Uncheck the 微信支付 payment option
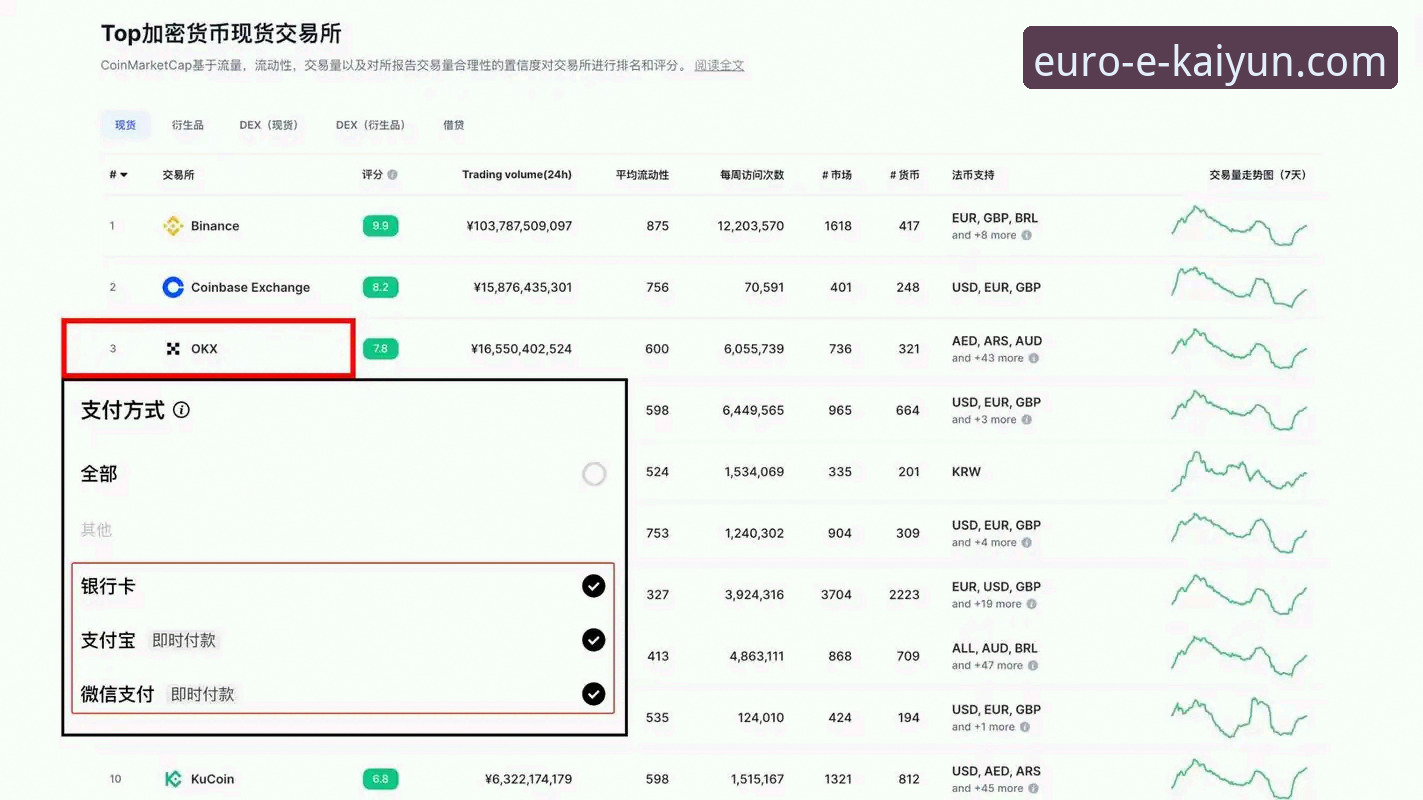Image resolution: width=1423 pixels, height=800 pixels. point(594,694)
